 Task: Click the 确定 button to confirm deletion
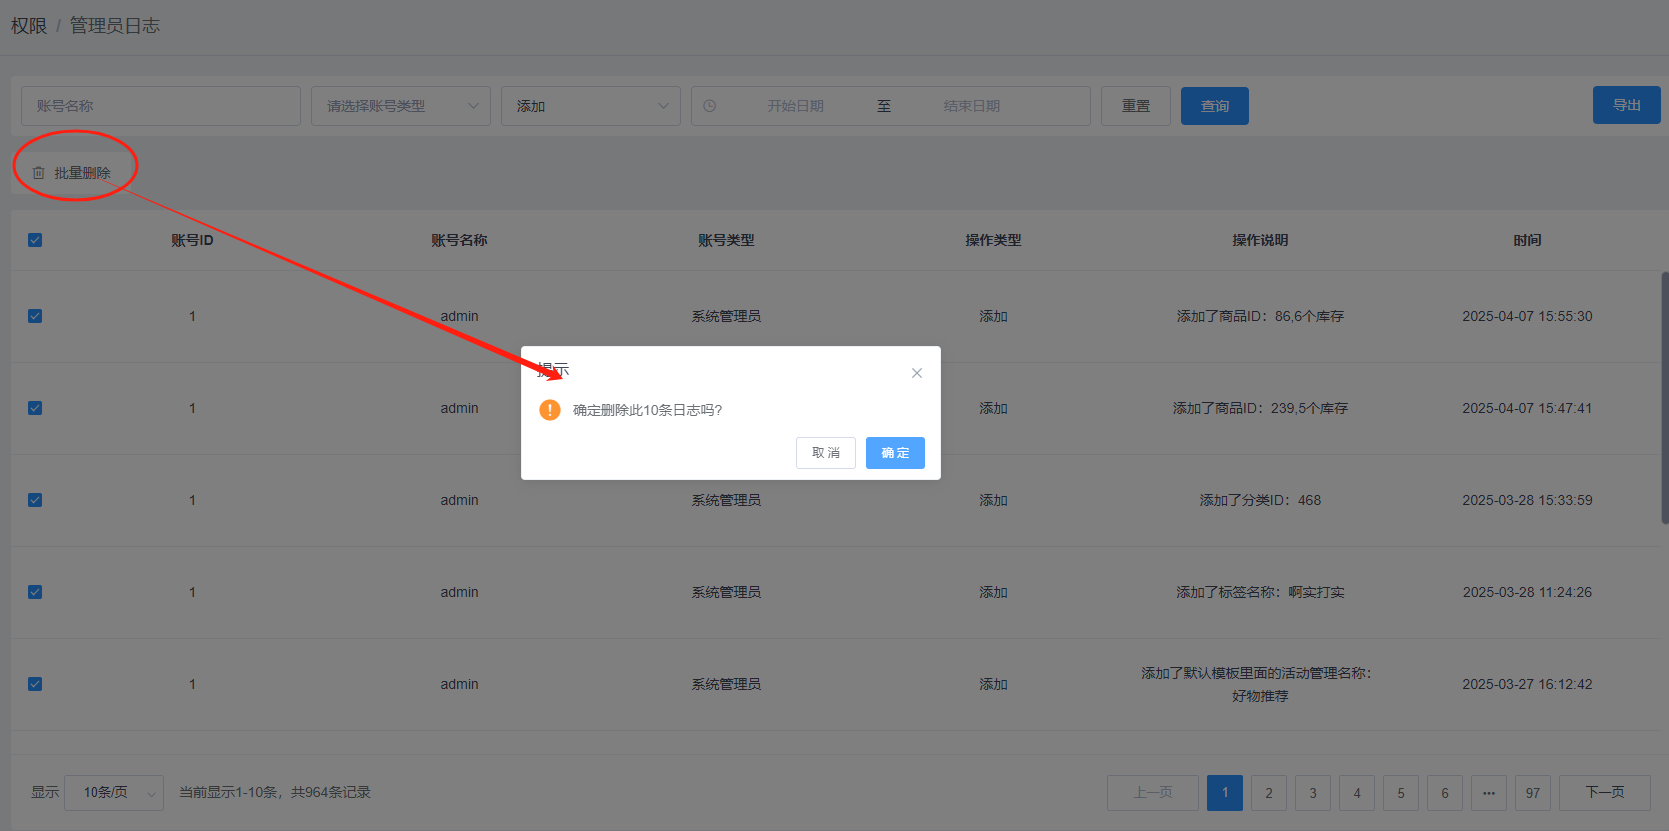[894, 453]
